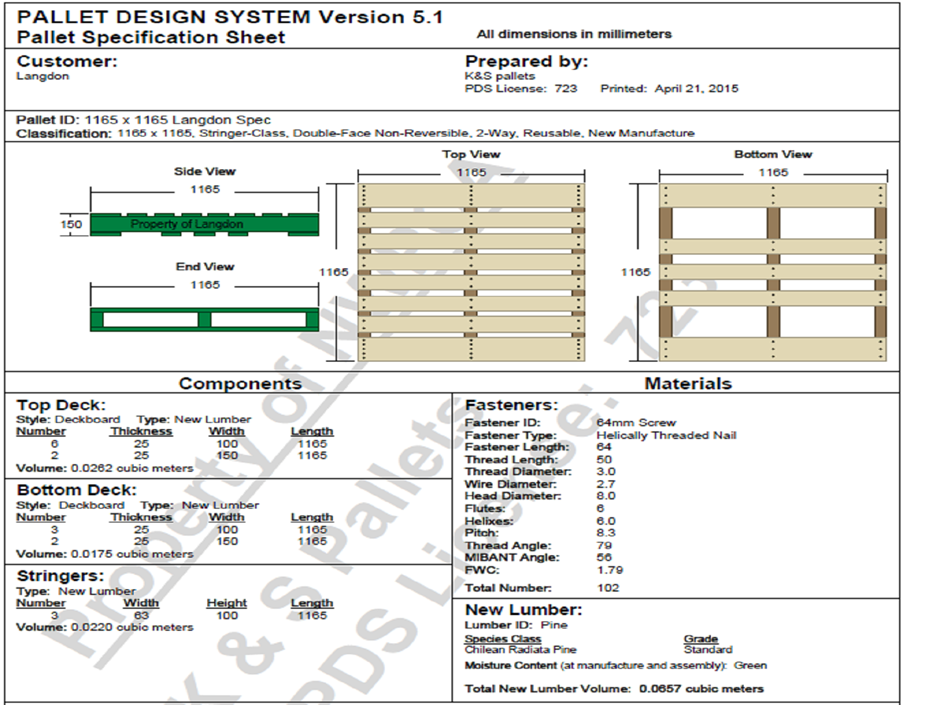Click the Prepared by heading

526,61
